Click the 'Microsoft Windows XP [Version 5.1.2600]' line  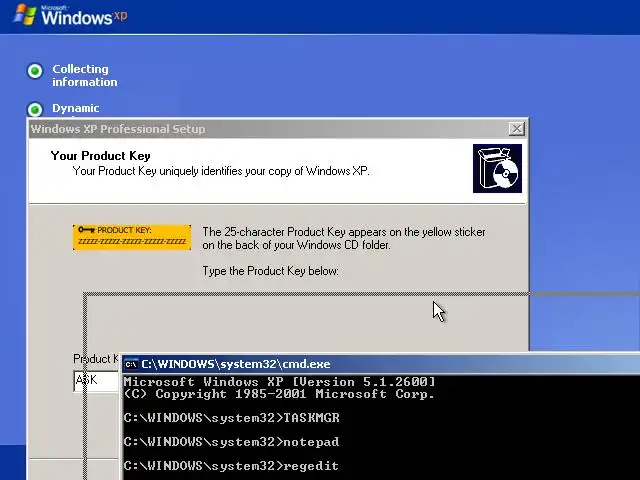280,382
